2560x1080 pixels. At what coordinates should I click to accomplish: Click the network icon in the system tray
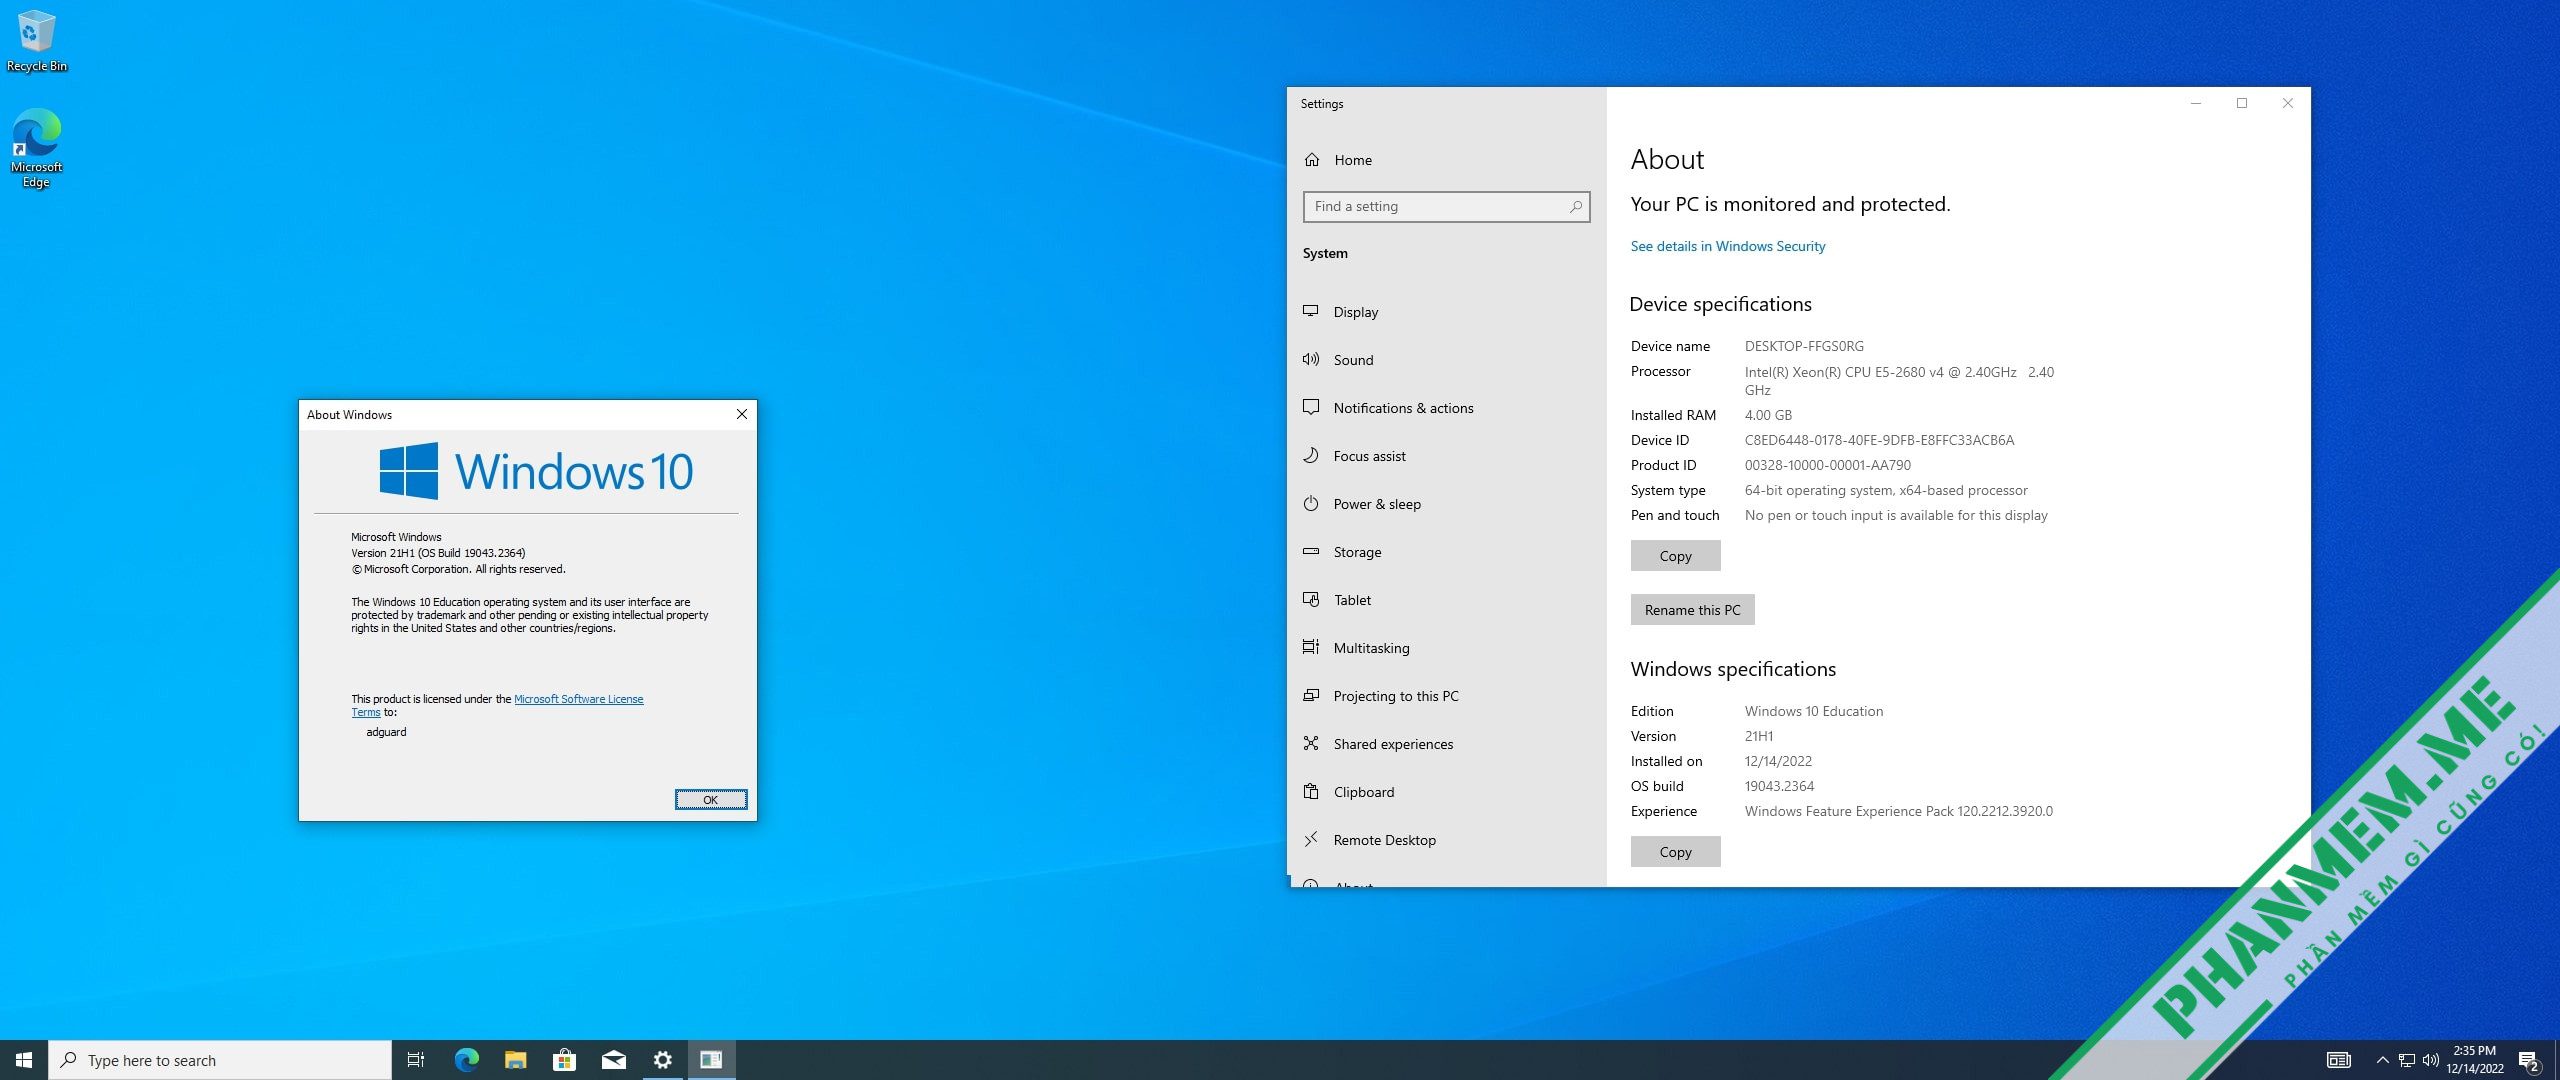click(2407, 1060)
